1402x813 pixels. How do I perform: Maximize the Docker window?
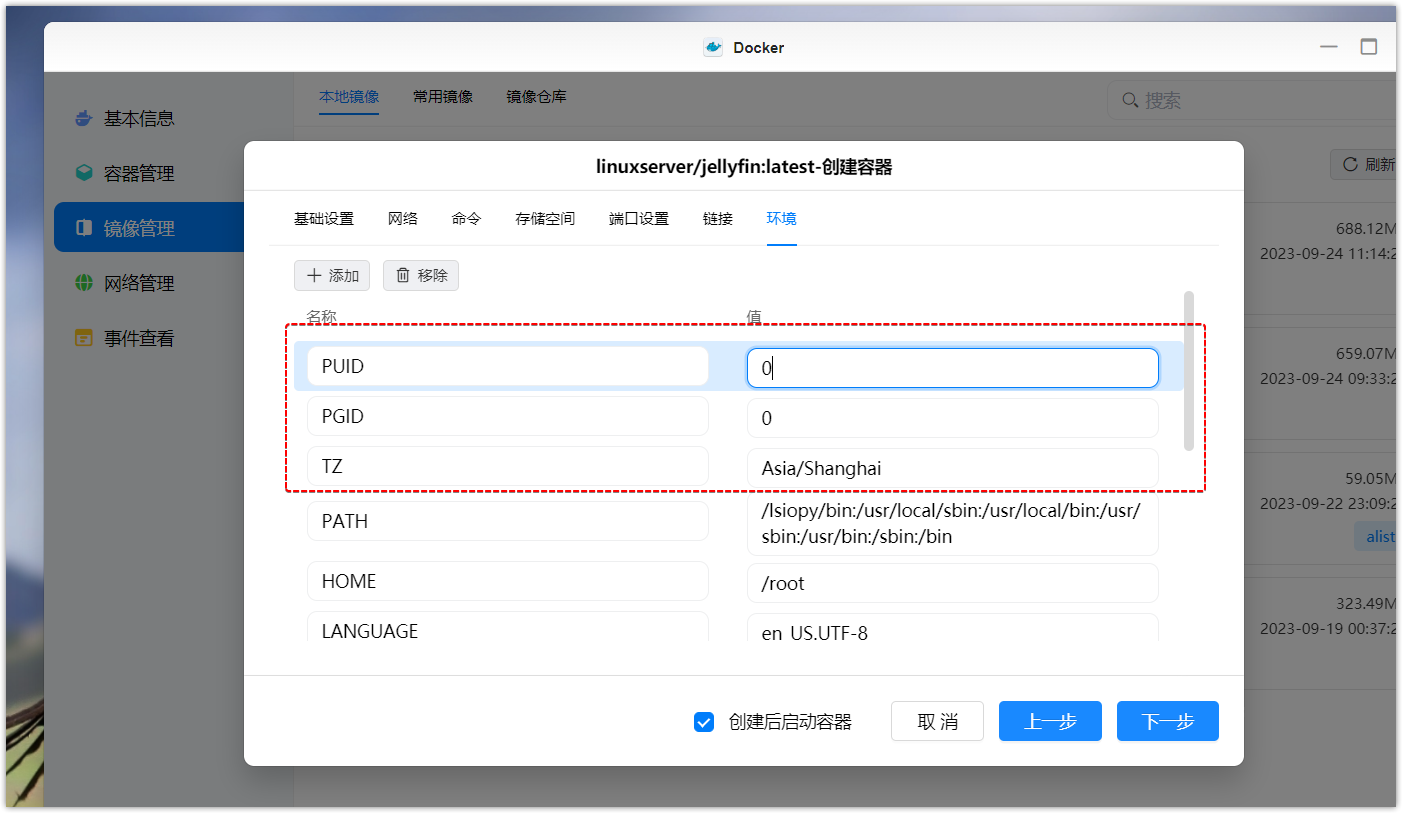click(x=1369, y=47)
